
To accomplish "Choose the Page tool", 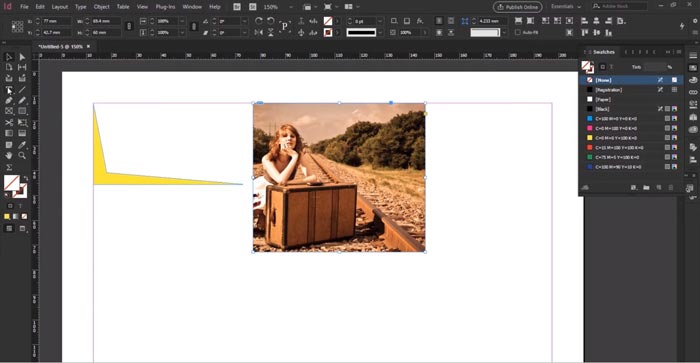I will coord(8,67).
